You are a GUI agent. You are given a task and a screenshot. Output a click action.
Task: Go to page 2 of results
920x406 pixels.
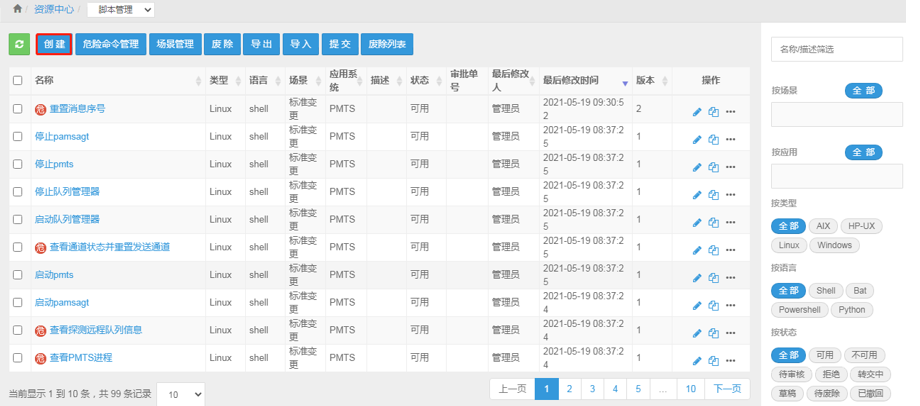click(x=570, y=389)
